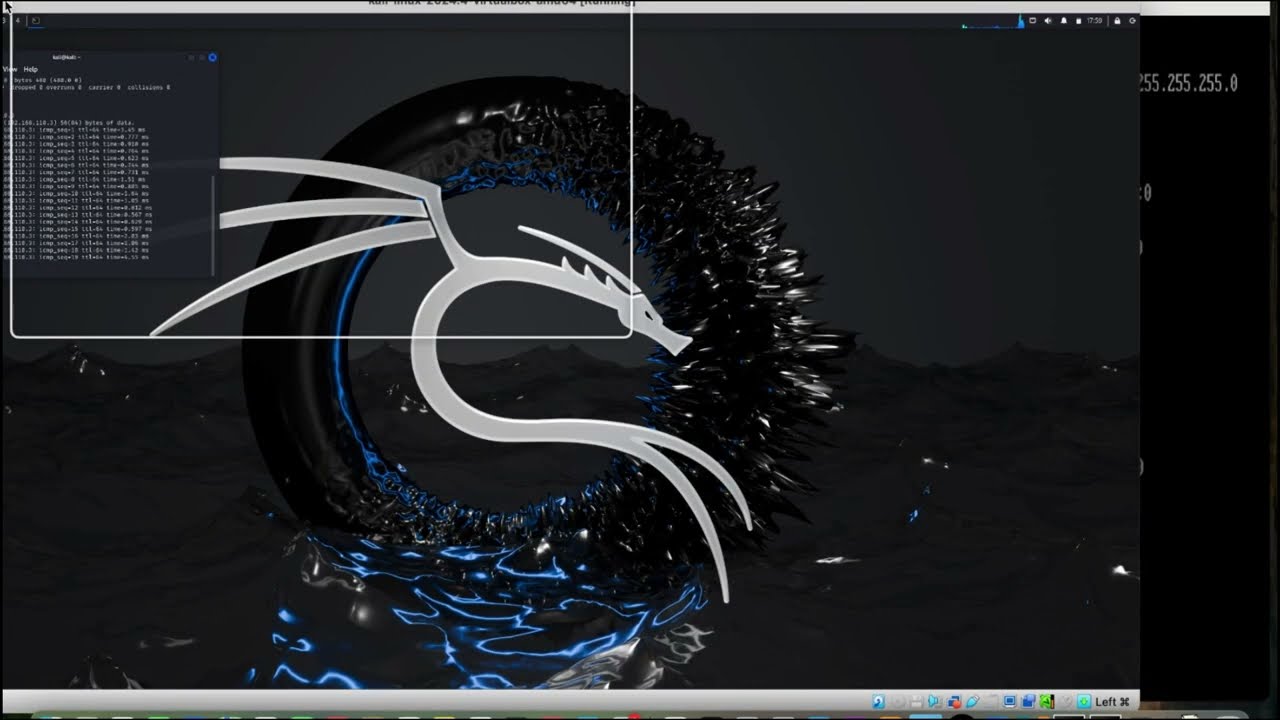This screenshot has height=720, width=1280.
Task: Open the Help menu in terminal window
Action: point(31,69)
